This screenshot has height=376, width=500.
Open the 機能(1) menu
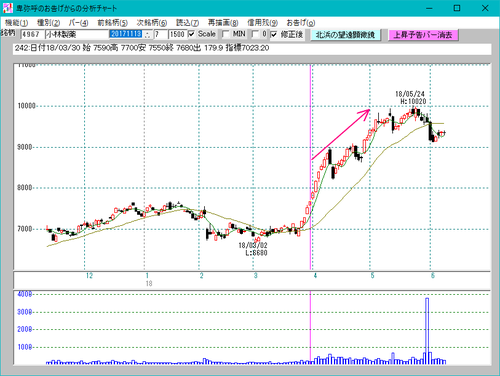[17, 23]
